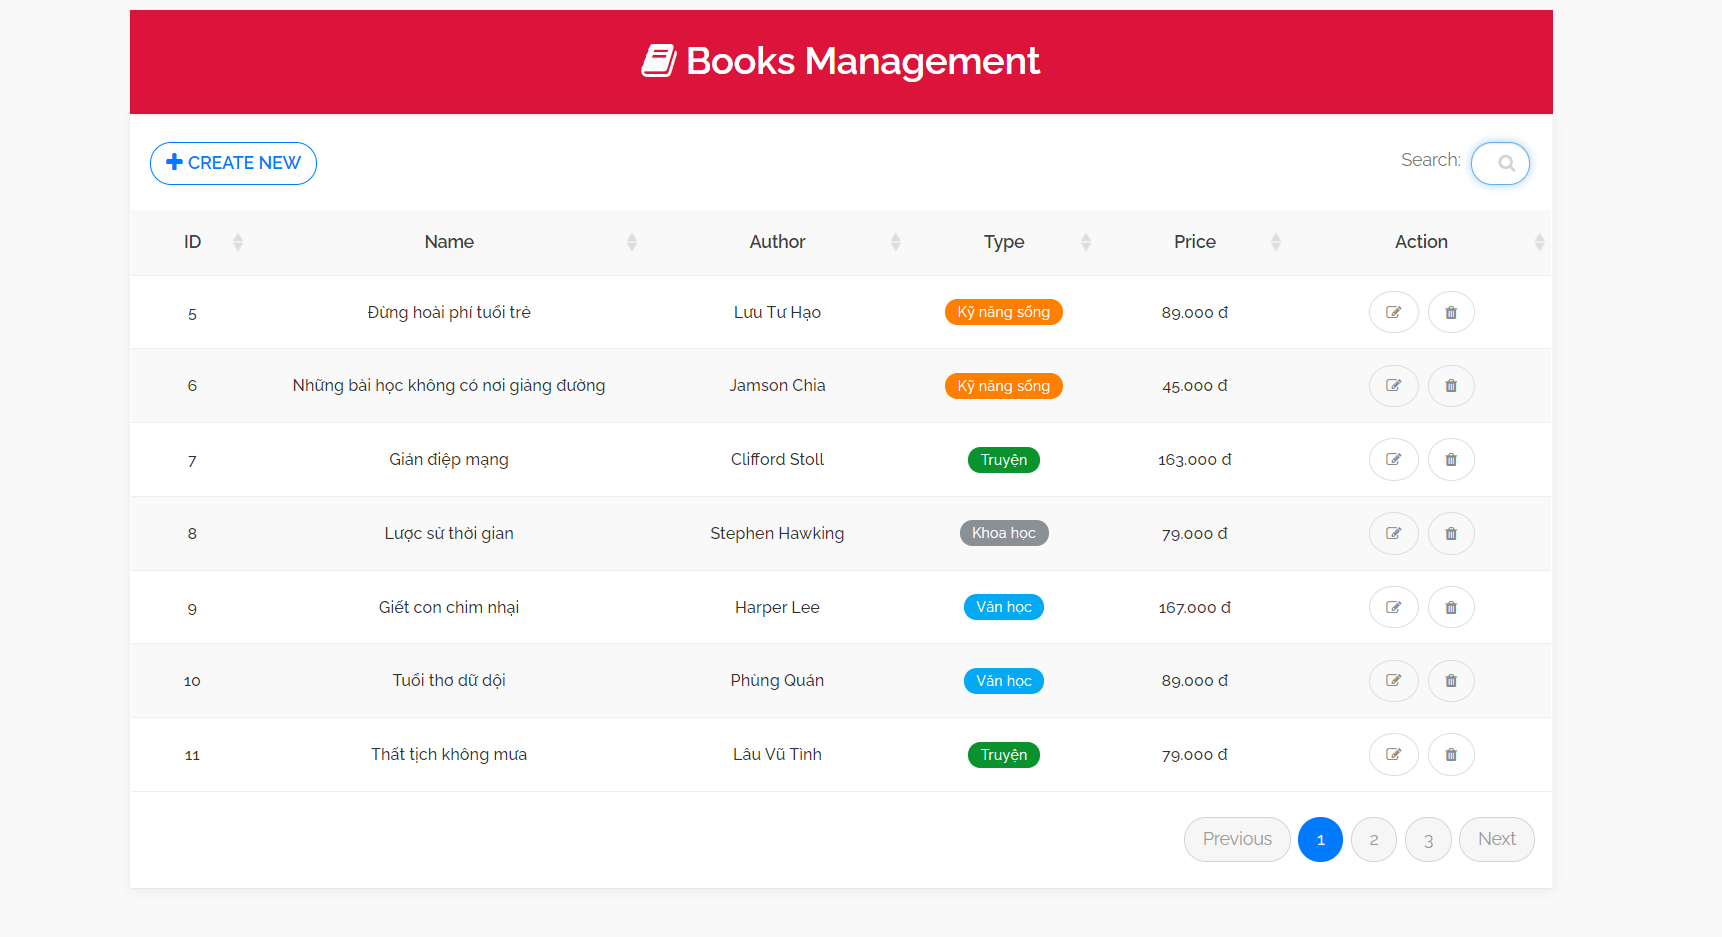This screenshot has height=937, width=1722.
Task: Delete the book 'Thất tịch không mưa'
Action: pos(1451,754)
